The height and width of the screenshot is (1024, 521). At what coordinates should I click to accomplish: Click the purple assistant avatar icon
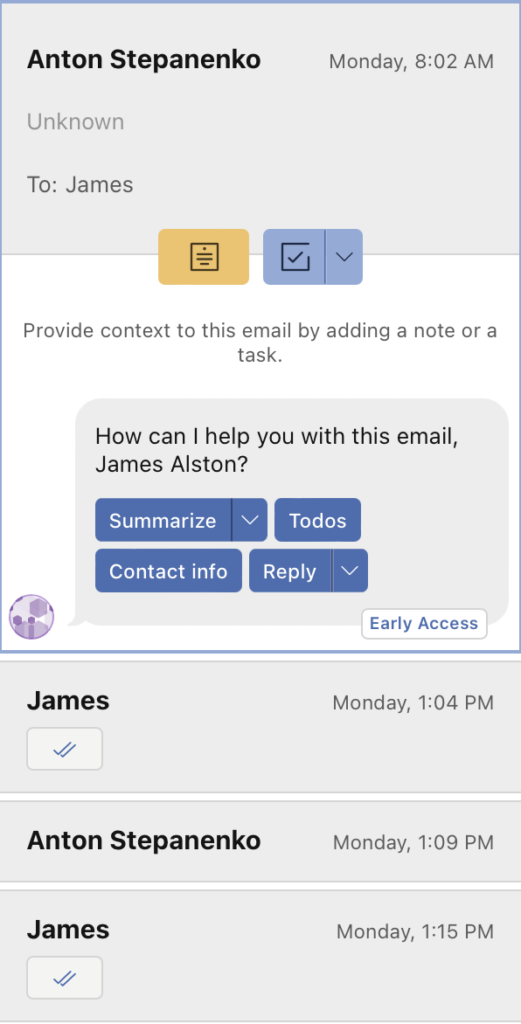tap(31, 616)
